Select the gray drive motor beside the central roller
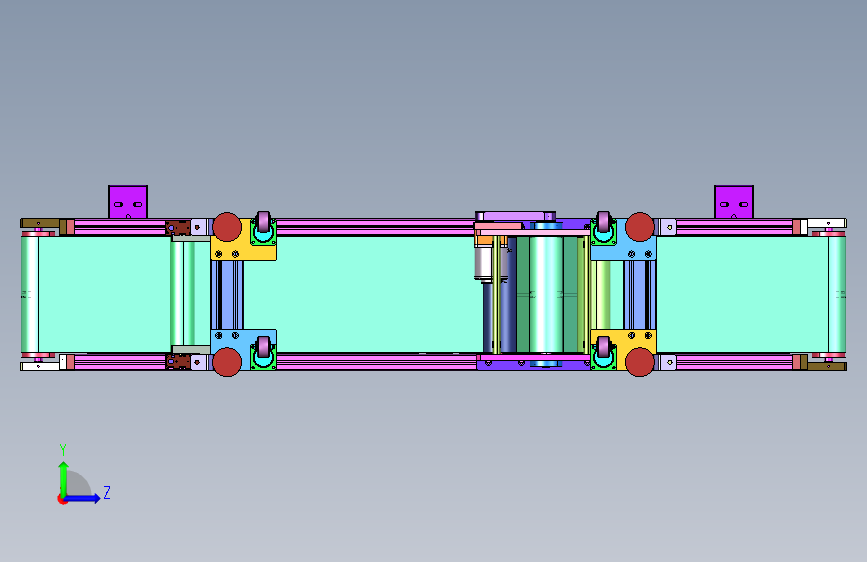The image size is (867, 562). tap(483, 263)
